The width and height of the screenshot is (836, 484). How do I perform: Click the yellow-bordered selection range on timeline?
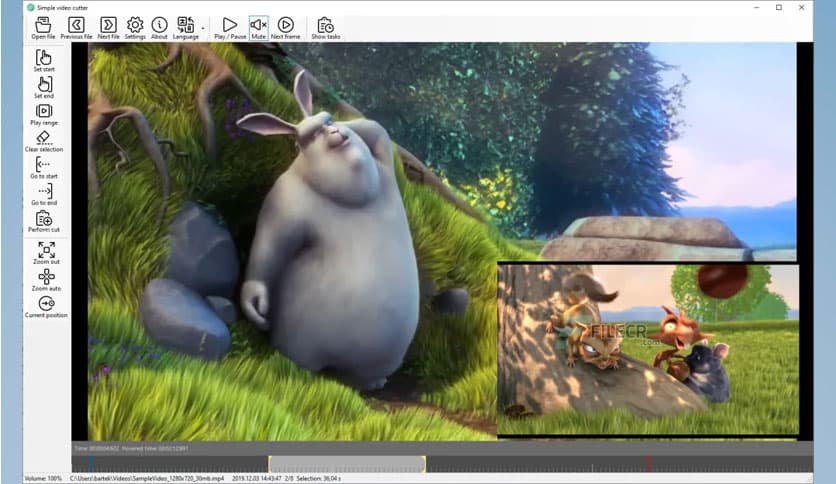point(347,464)
